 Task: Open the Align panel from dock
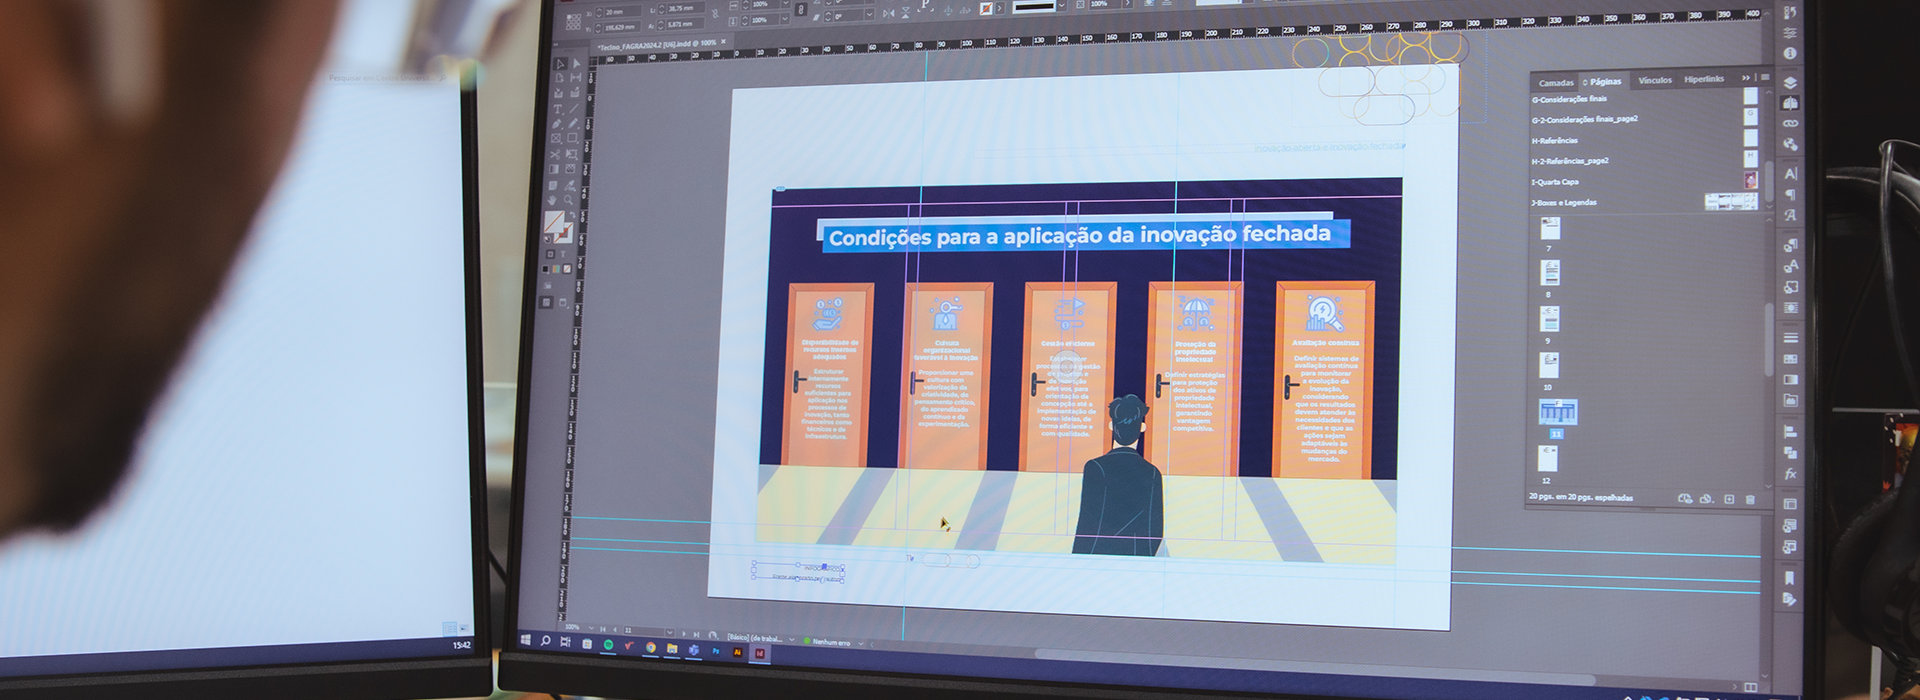[1791, 431]
